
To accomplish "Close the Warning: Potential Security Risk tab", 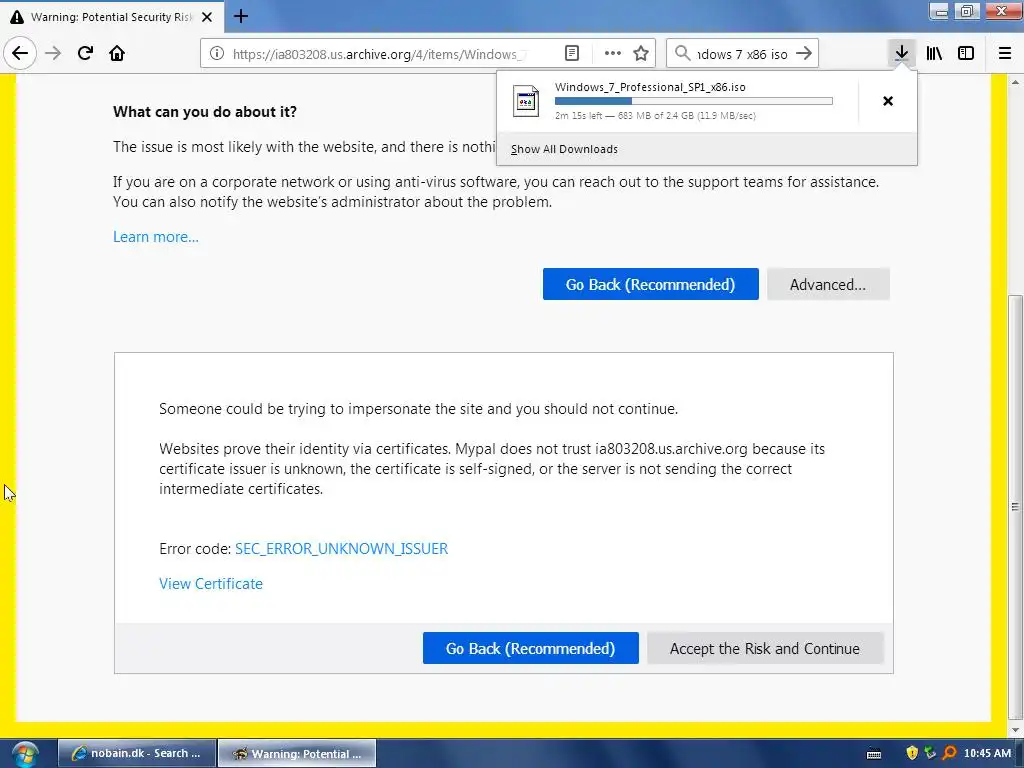I will [207, 17].
